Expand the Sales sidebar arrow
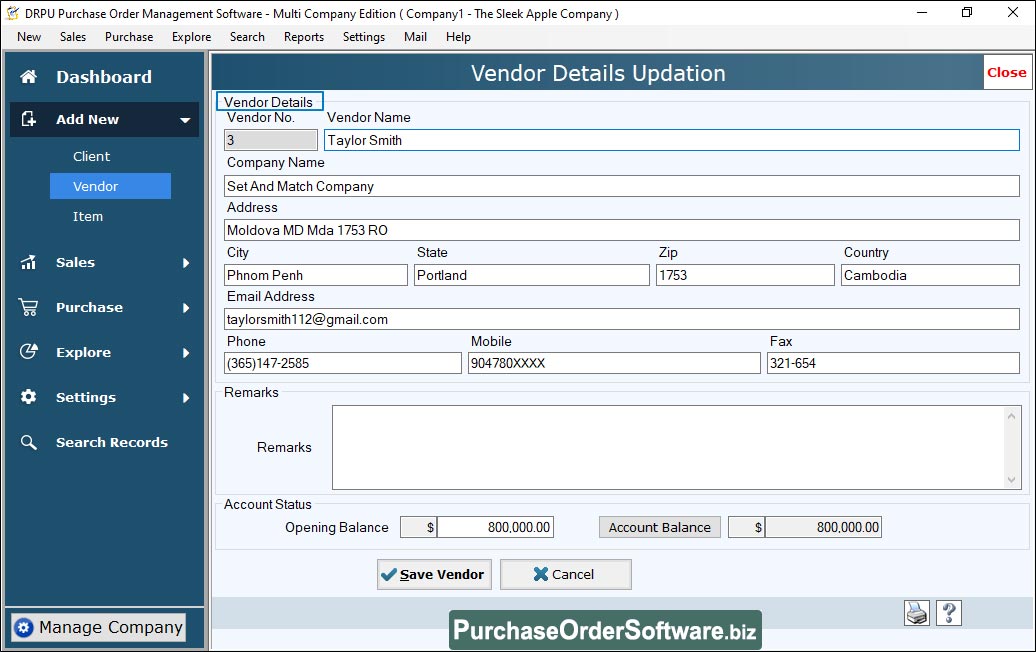The width and height of the screenshot is (1036, 652). (186, 263)
